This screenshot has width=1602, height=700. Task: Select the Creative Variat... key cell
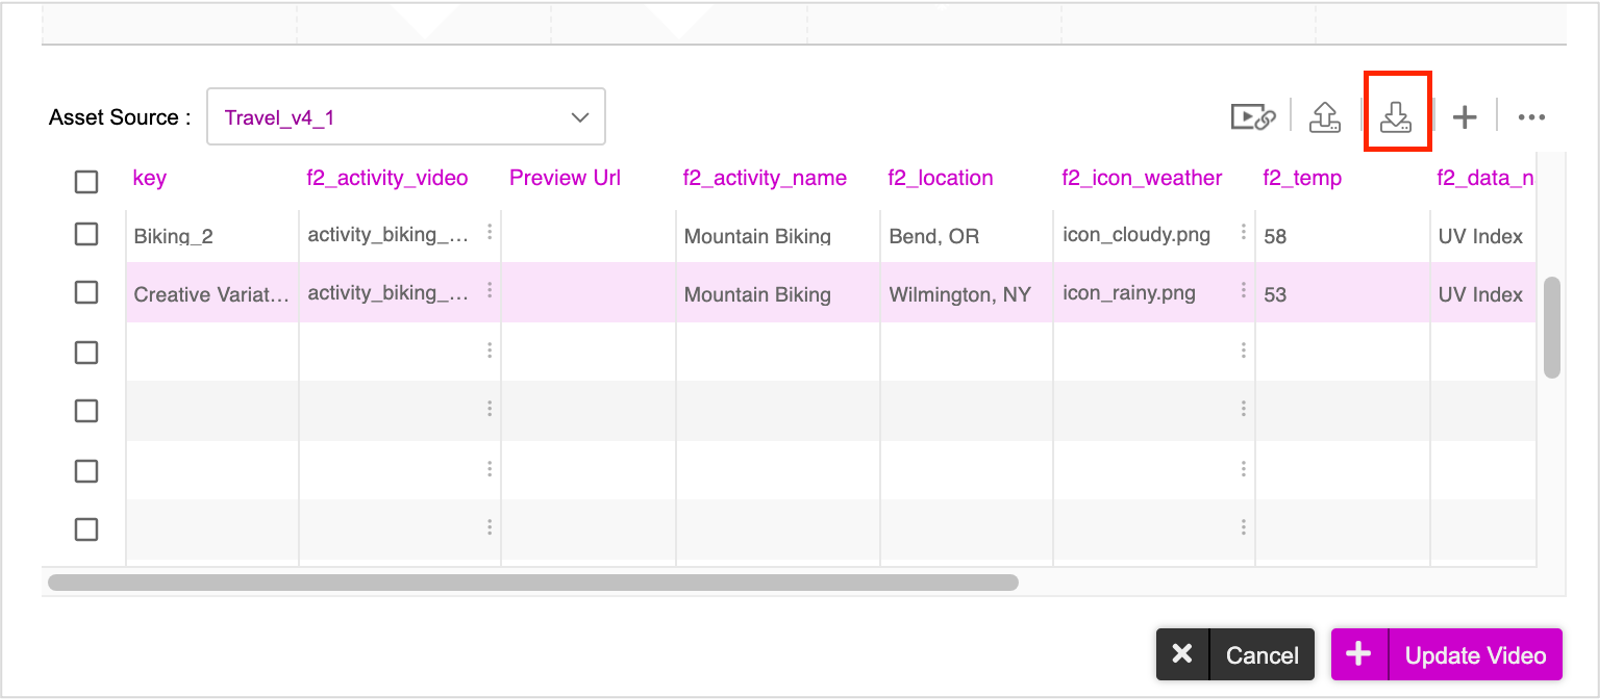tap(212, 294)
